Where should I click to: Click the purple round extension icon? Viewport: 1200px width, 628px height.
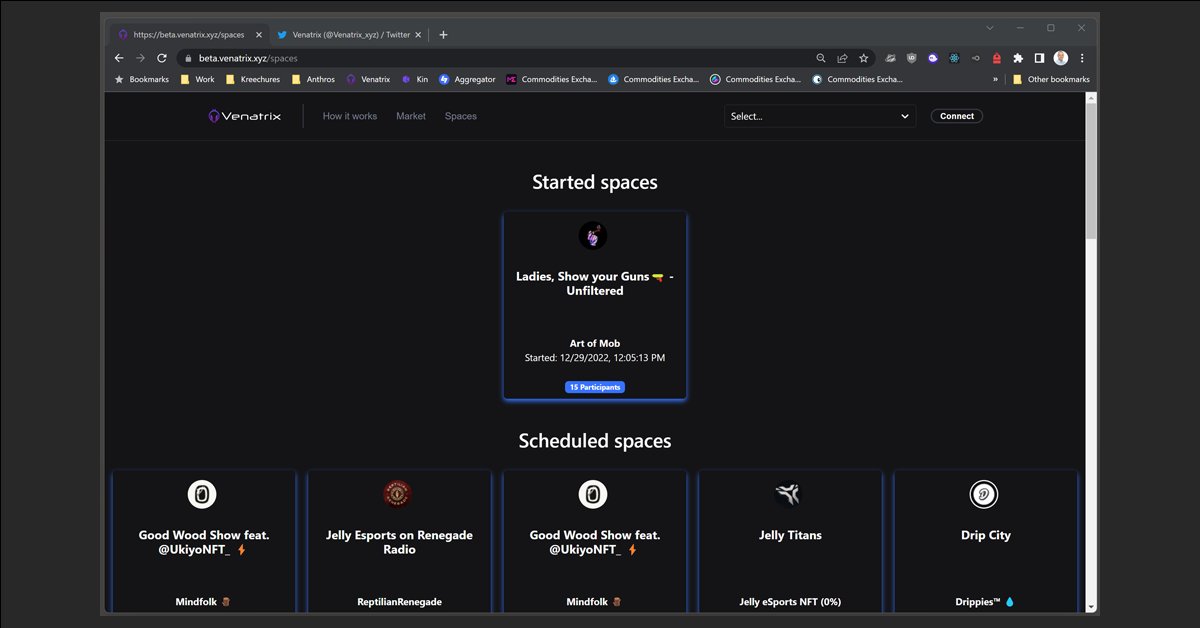pos(932,58)
